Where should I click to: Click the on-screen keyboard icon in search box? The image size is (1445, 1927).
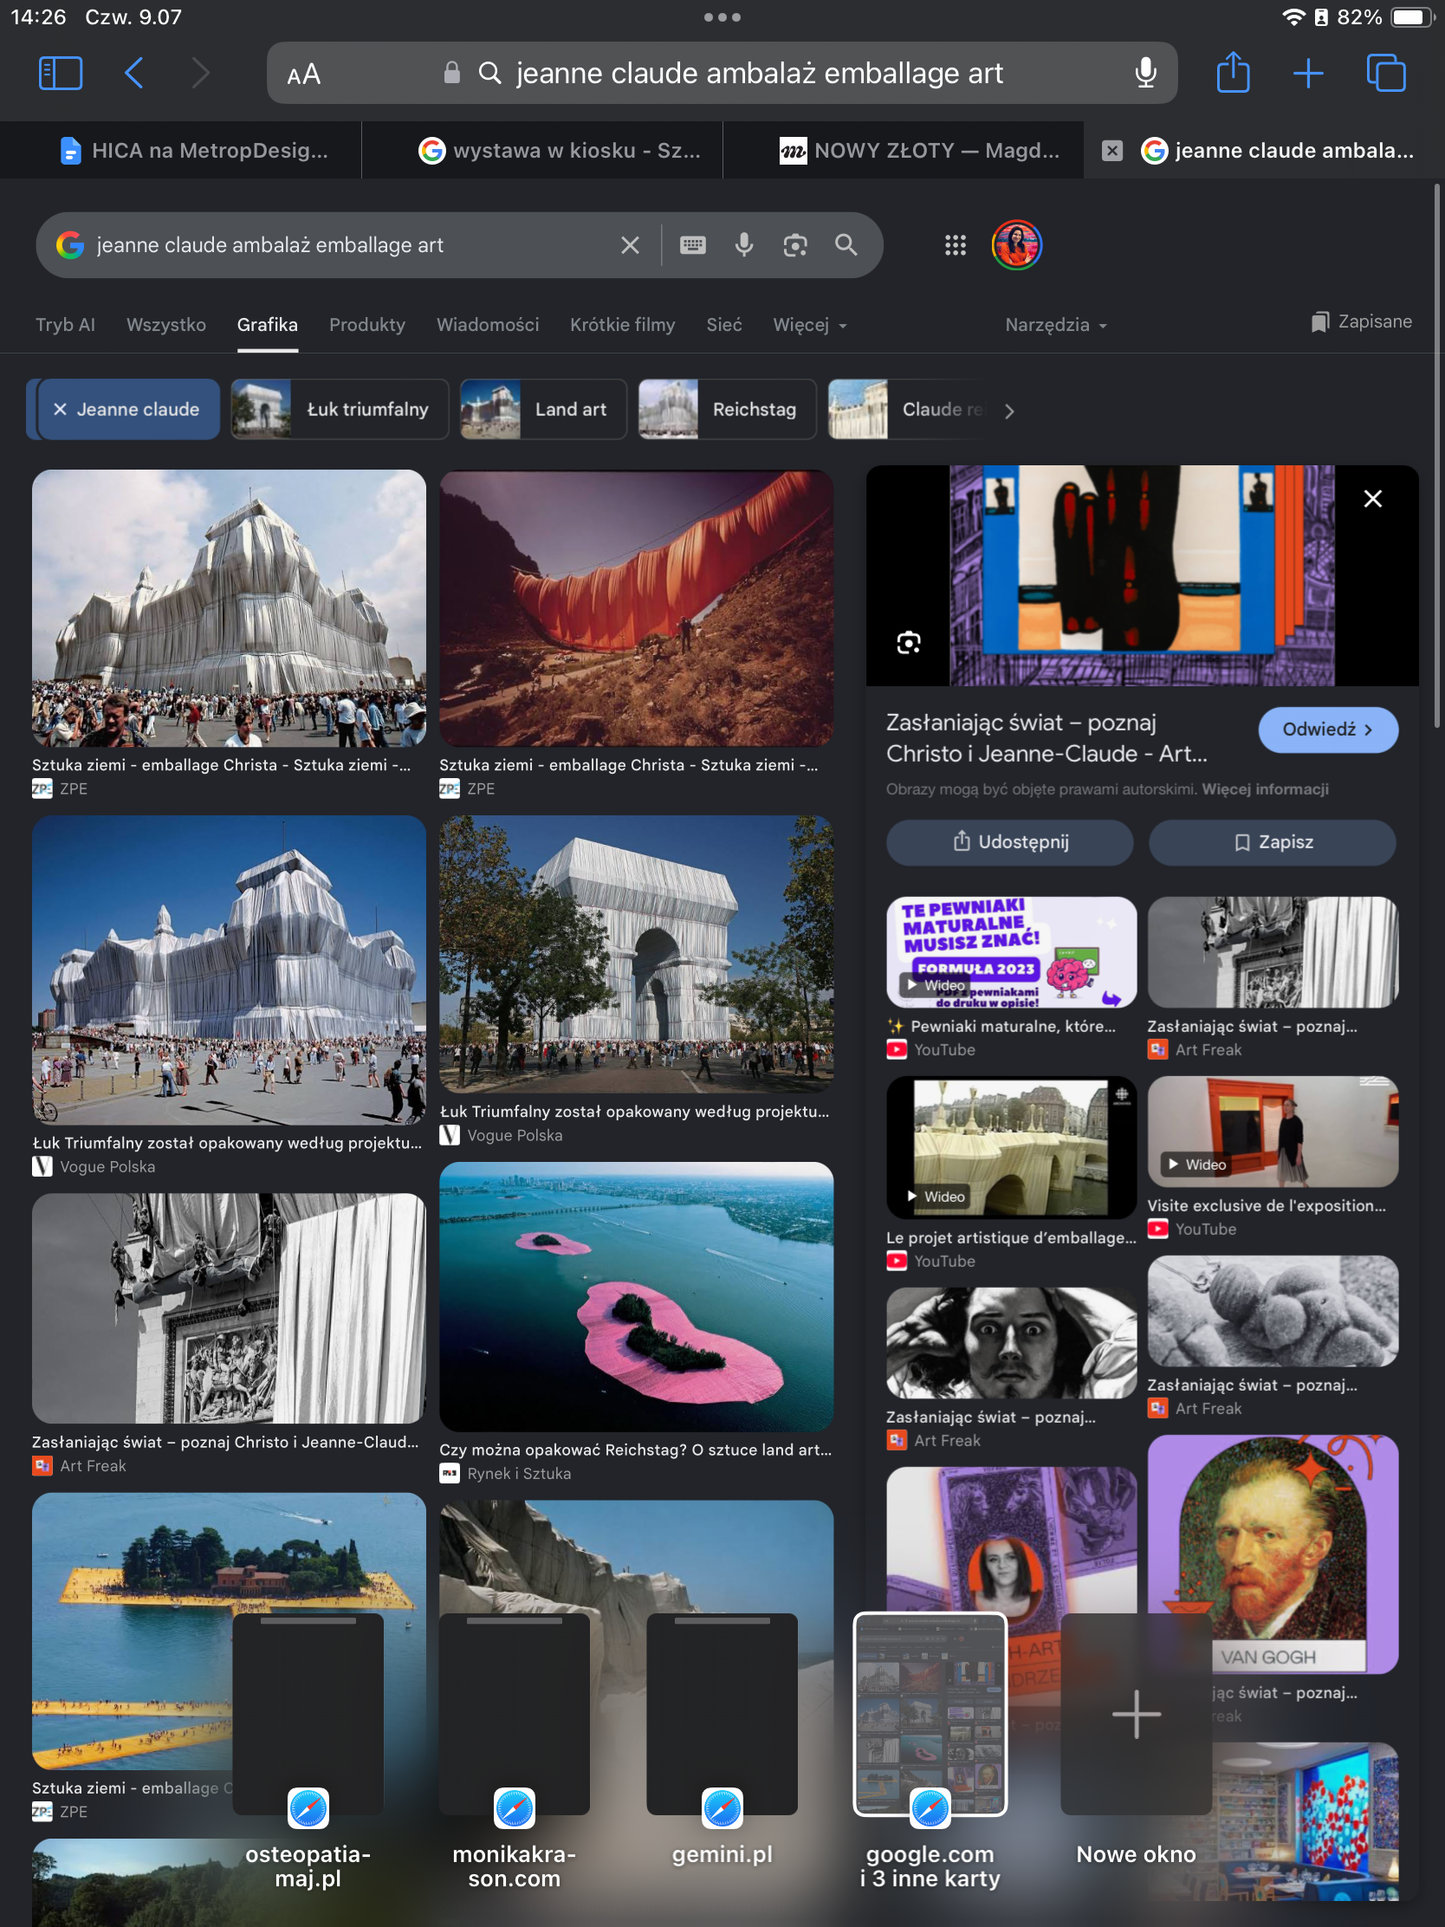(x=693, y=245)
